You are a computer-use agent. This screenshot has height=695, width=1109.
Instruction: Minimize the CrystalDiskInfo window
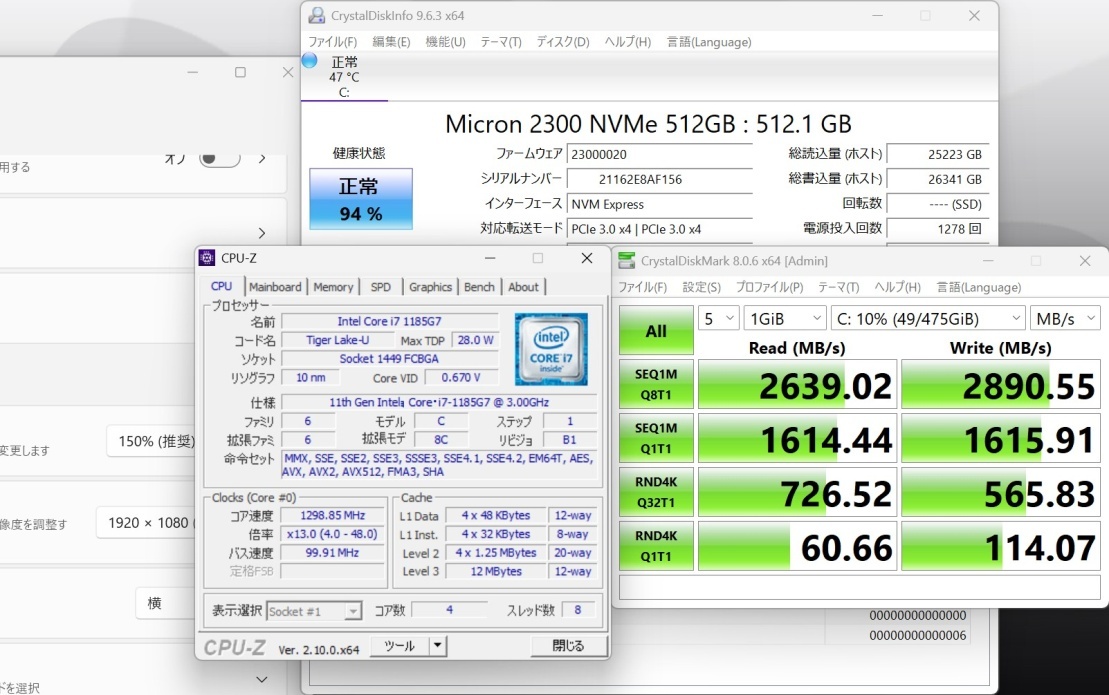(x=878, y=16)
